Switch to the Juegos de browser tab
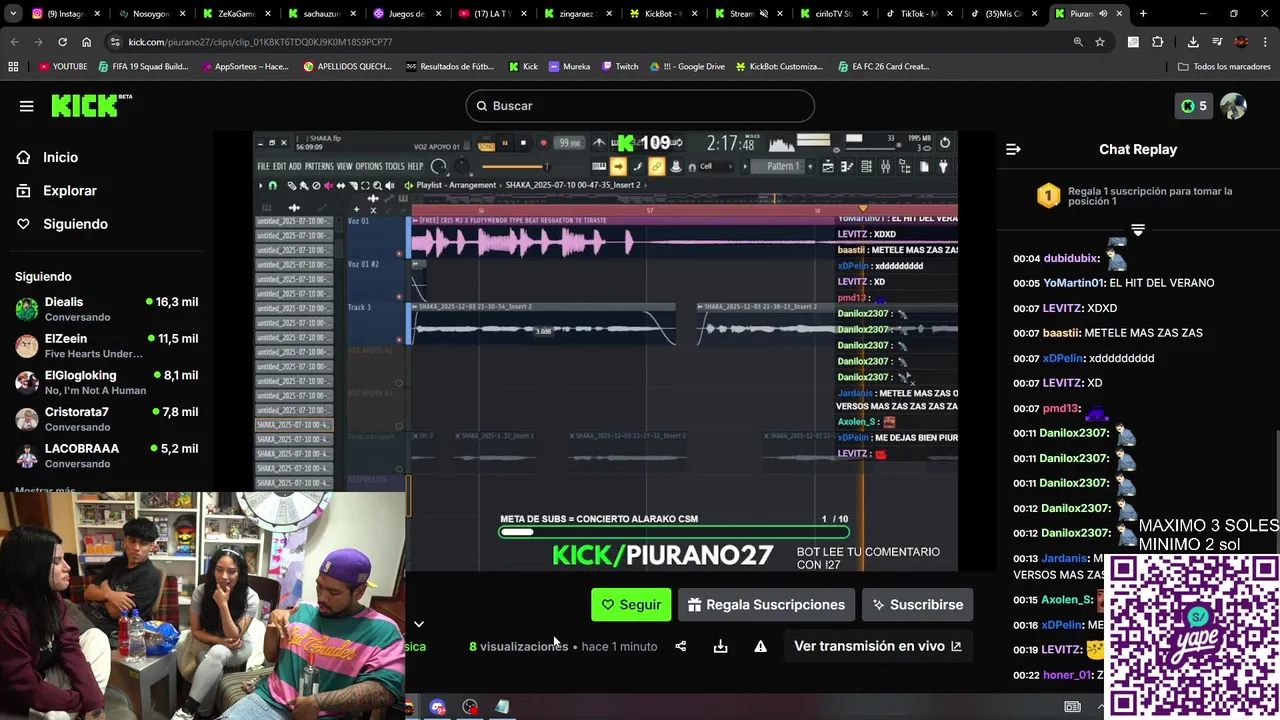The width and height of the screenshot is (1280, 720). [x=405, y=14]
